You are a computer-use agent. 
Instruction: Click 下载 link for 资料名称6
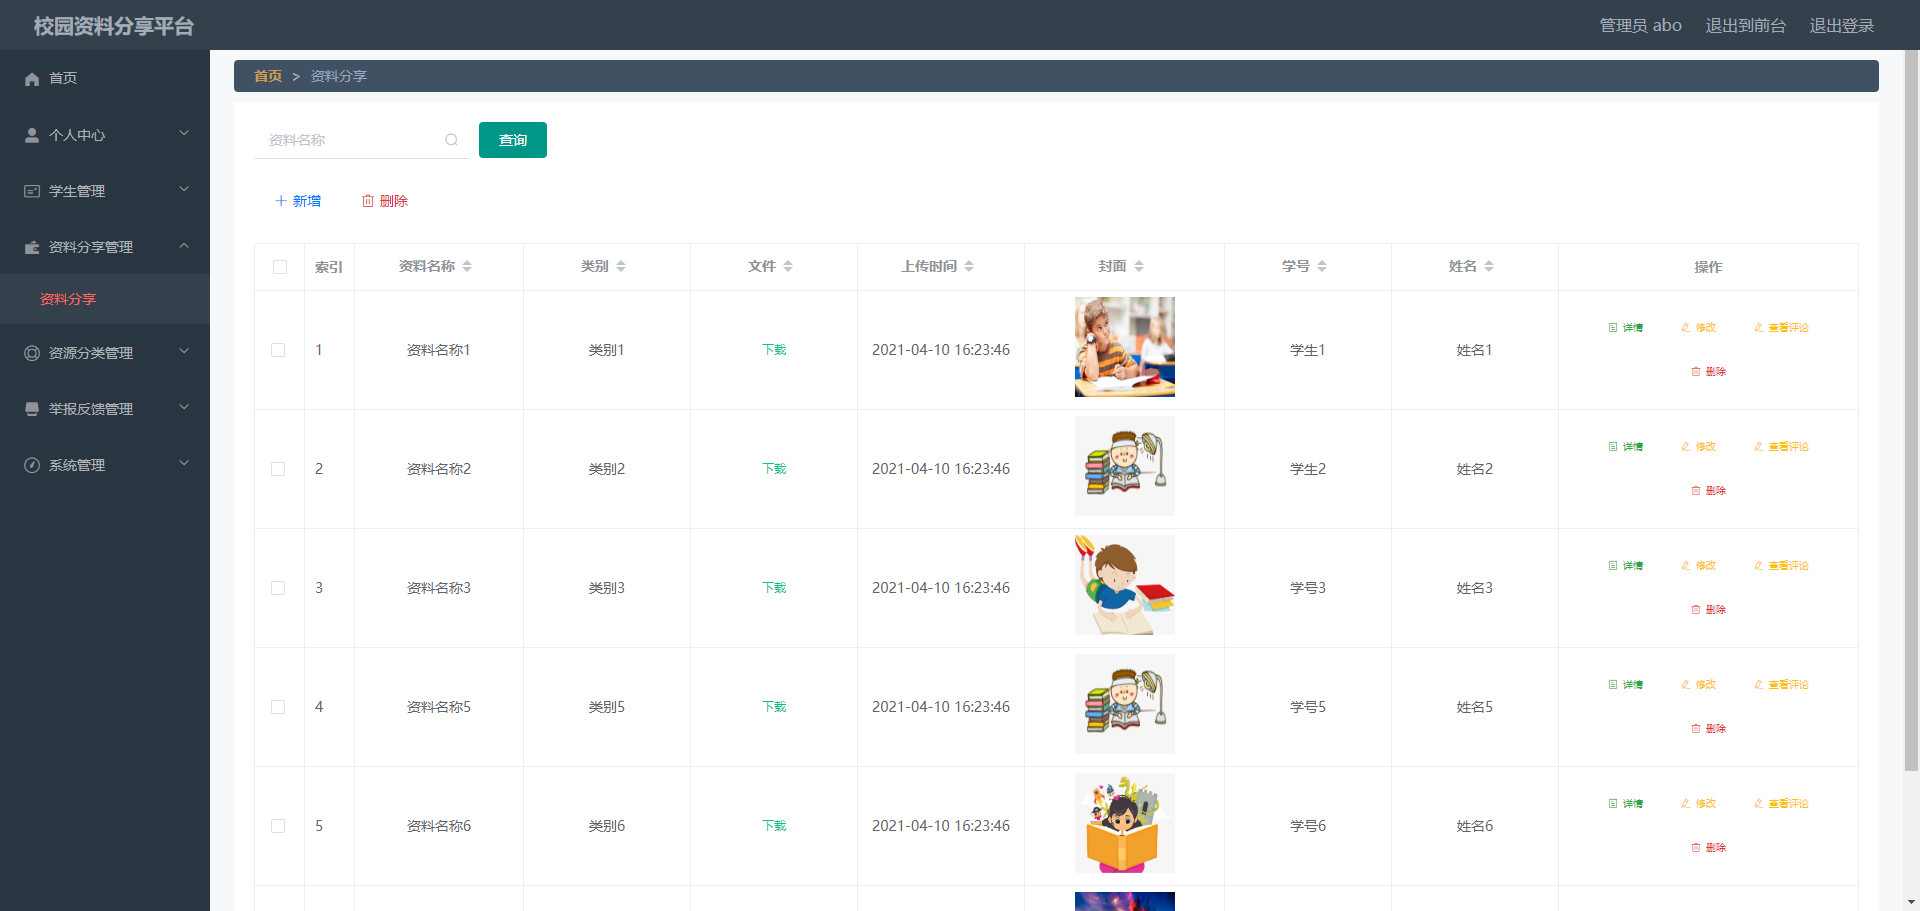[x=774, y=826]
